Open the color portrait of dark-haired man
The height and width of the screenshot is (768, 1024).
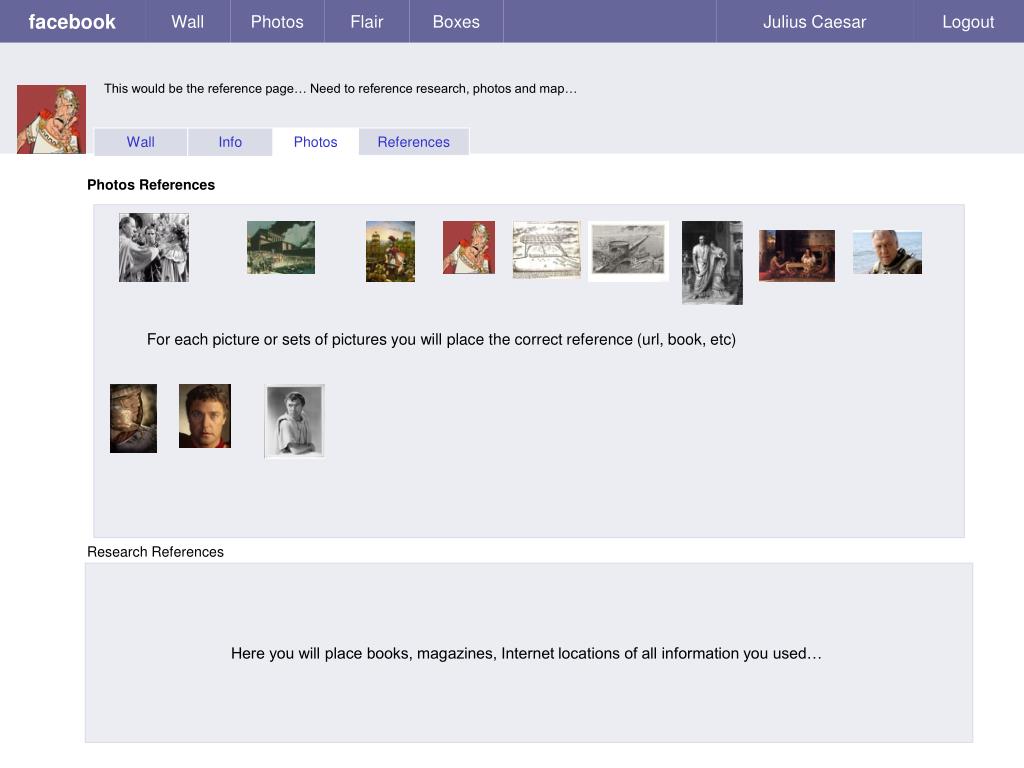point(205,416)
